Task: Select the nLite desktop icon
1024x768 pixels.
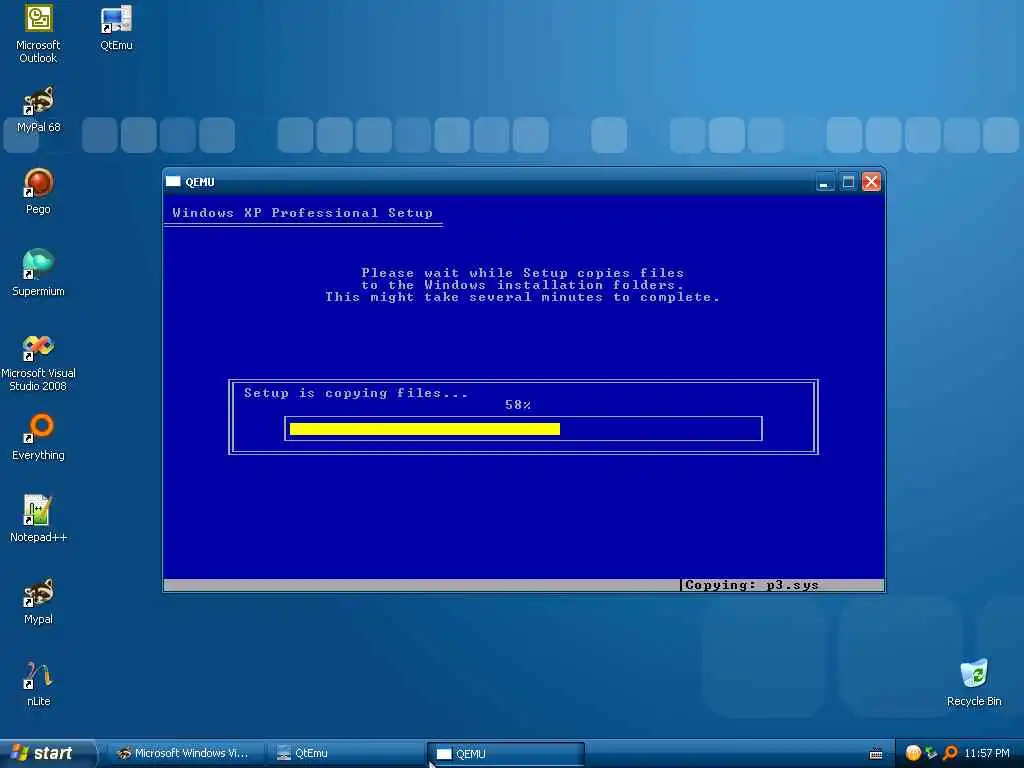Action: 38,683
